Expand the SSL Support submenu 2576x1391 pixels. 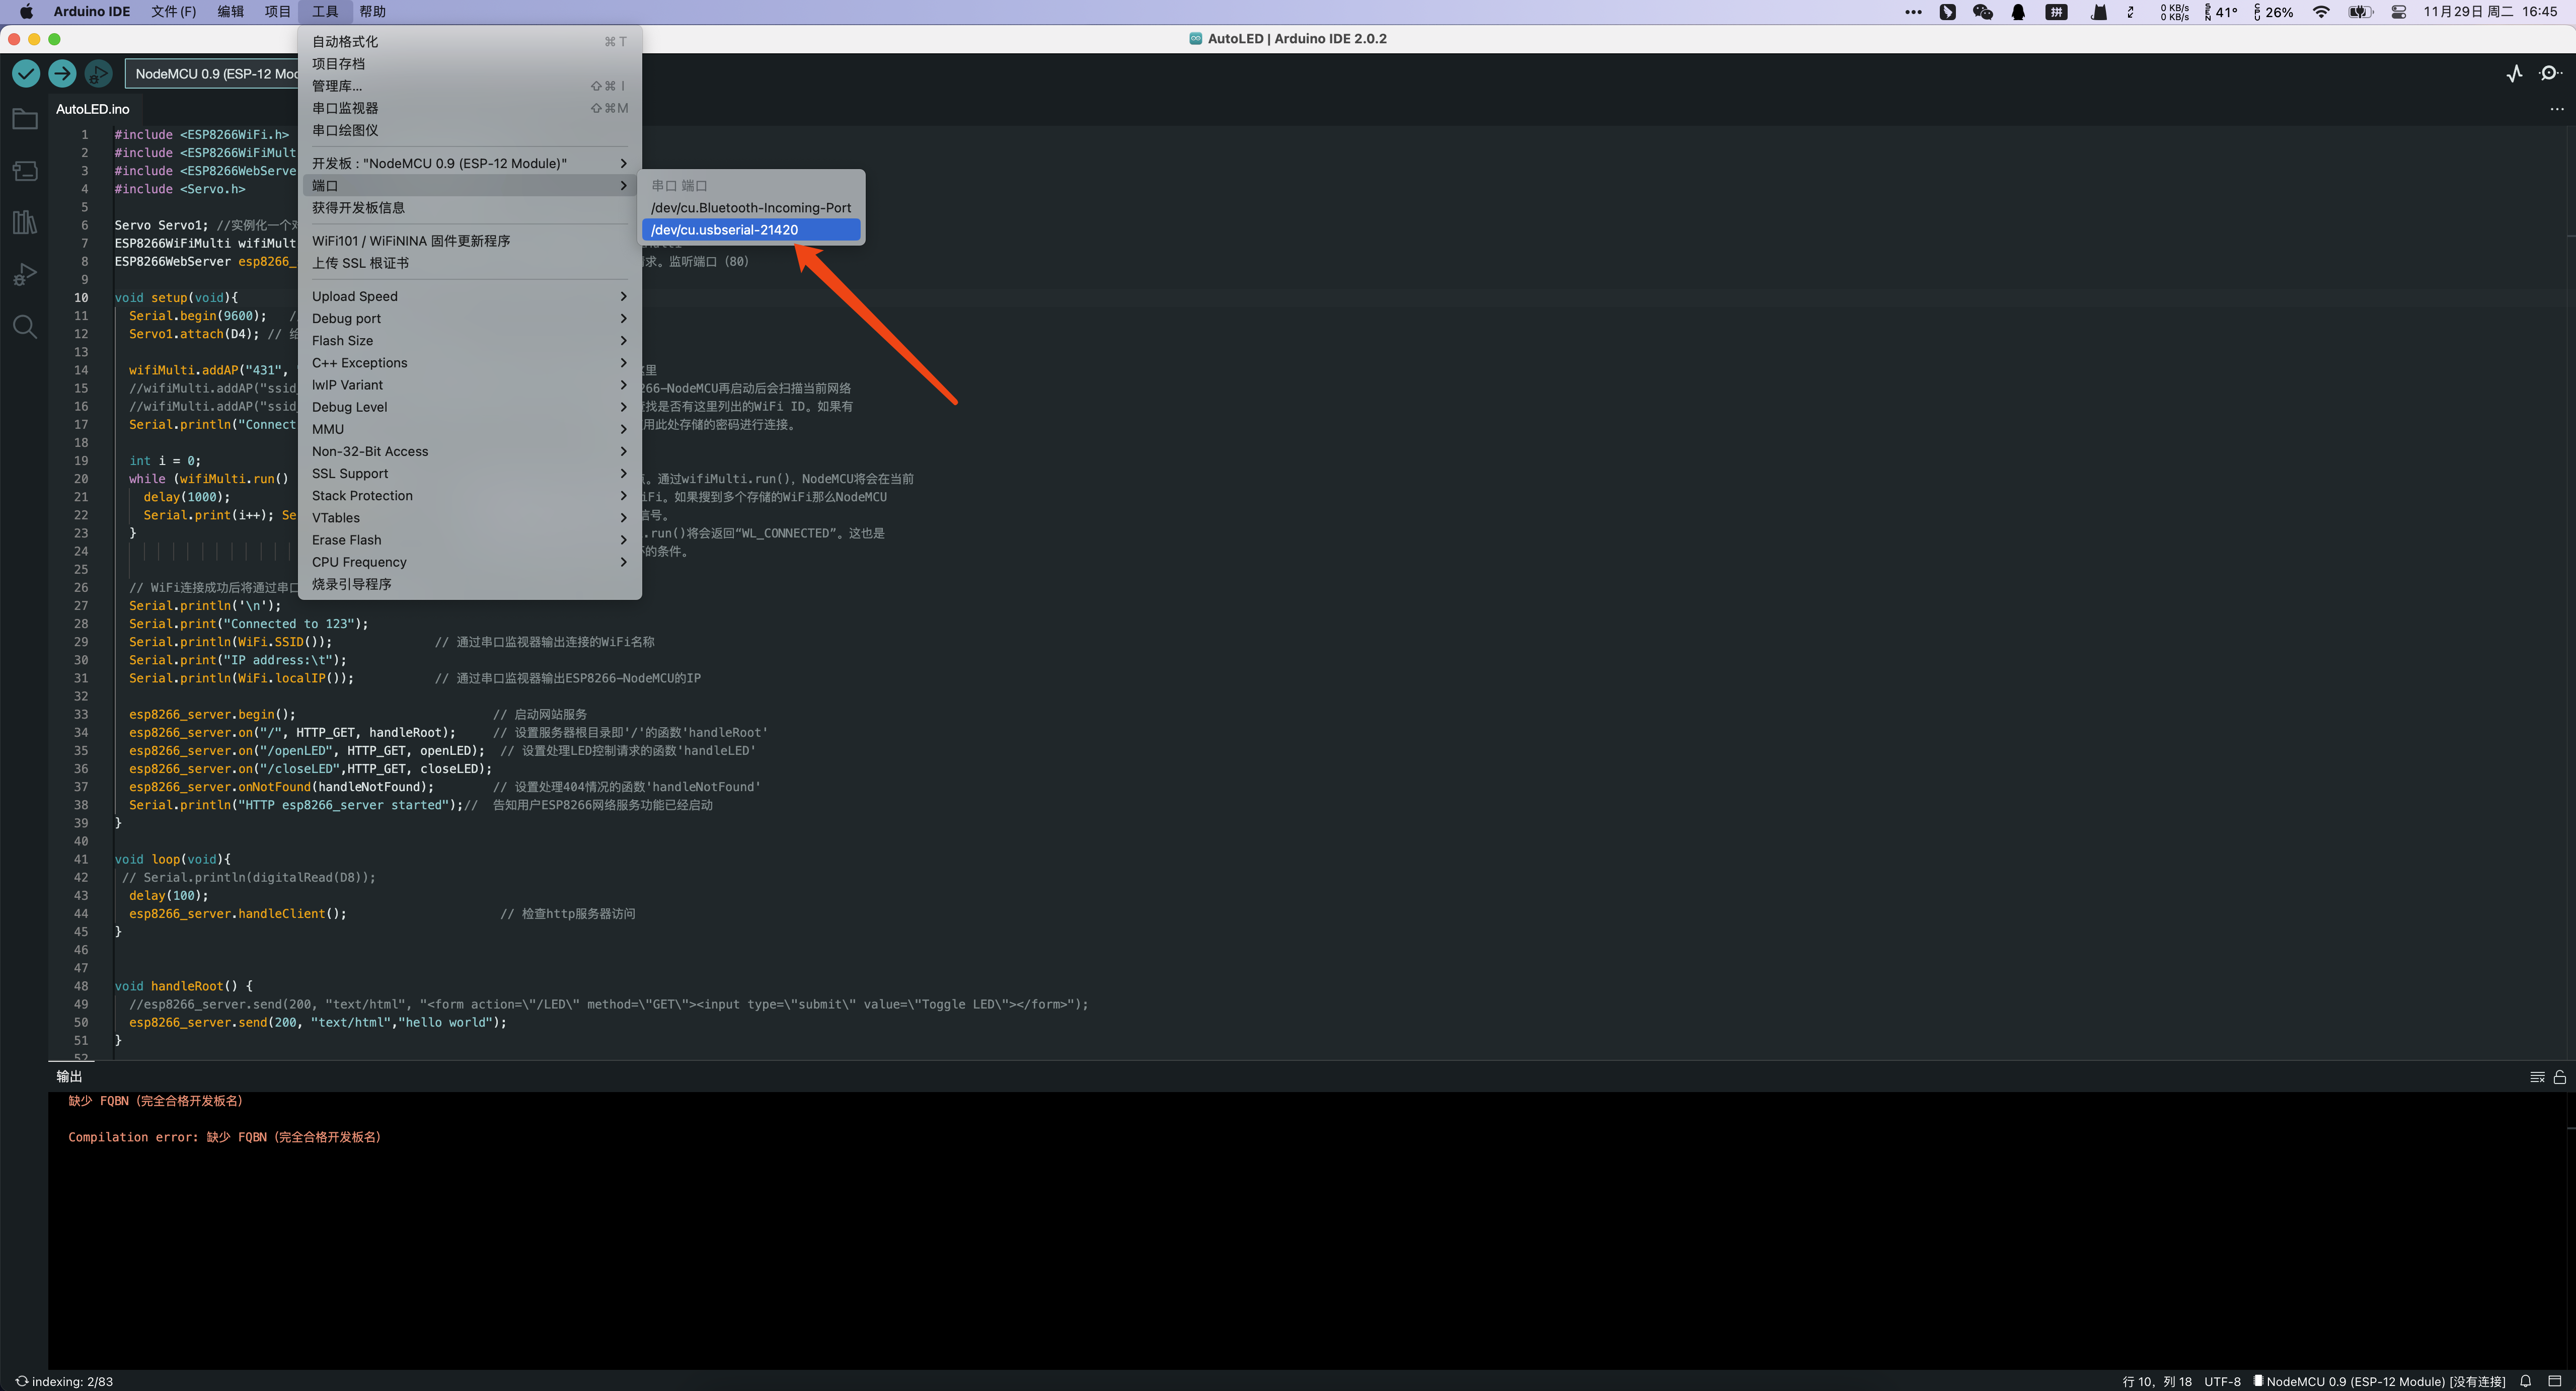[470, 473]
